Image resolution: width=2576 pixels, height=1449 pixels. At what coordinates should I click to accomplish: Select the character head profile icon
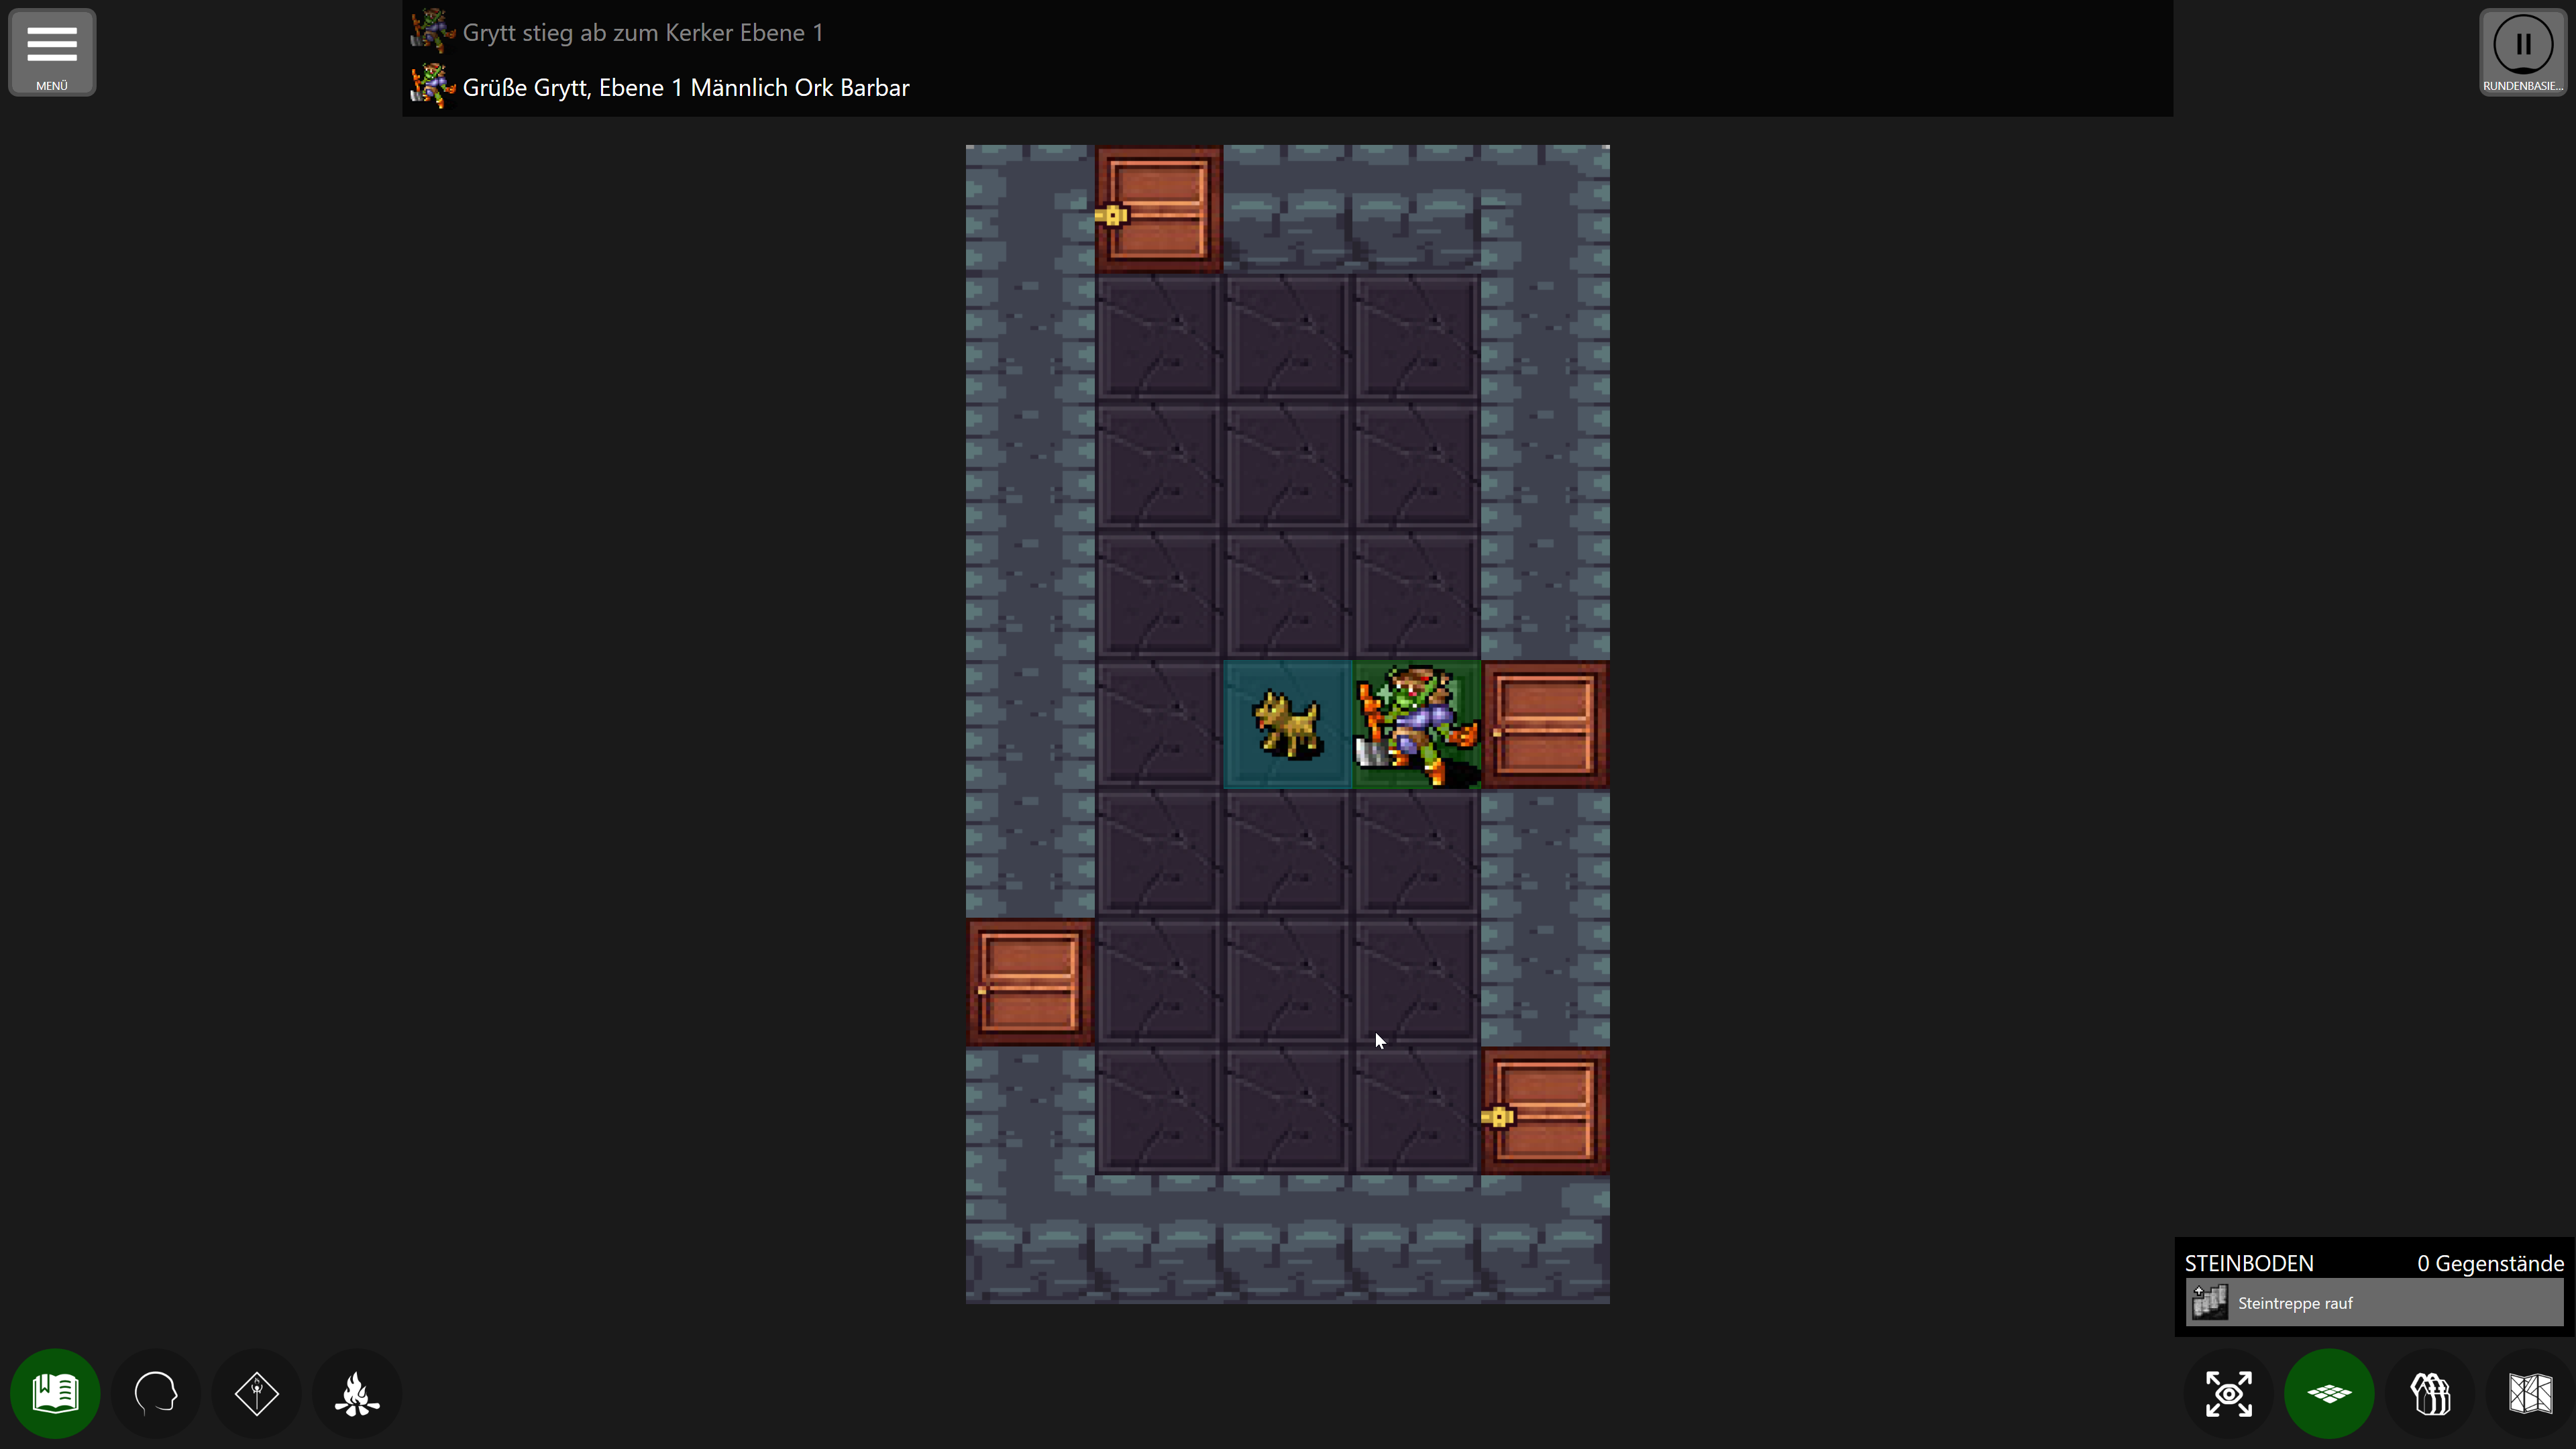coord(156,1393)
